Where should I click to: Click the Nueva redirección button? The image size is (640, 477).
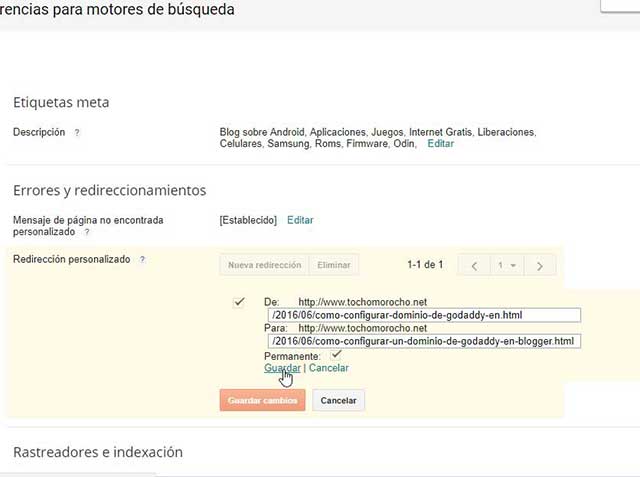(x=264, y=265)
